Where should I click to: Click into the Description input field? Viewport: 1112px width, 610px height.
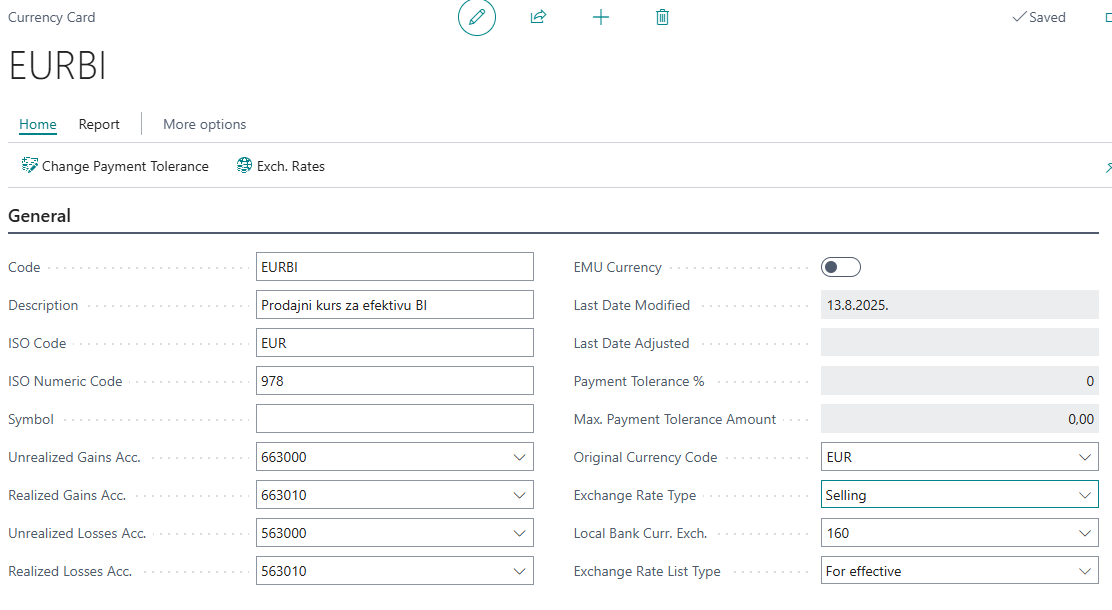tap(394, 305)
